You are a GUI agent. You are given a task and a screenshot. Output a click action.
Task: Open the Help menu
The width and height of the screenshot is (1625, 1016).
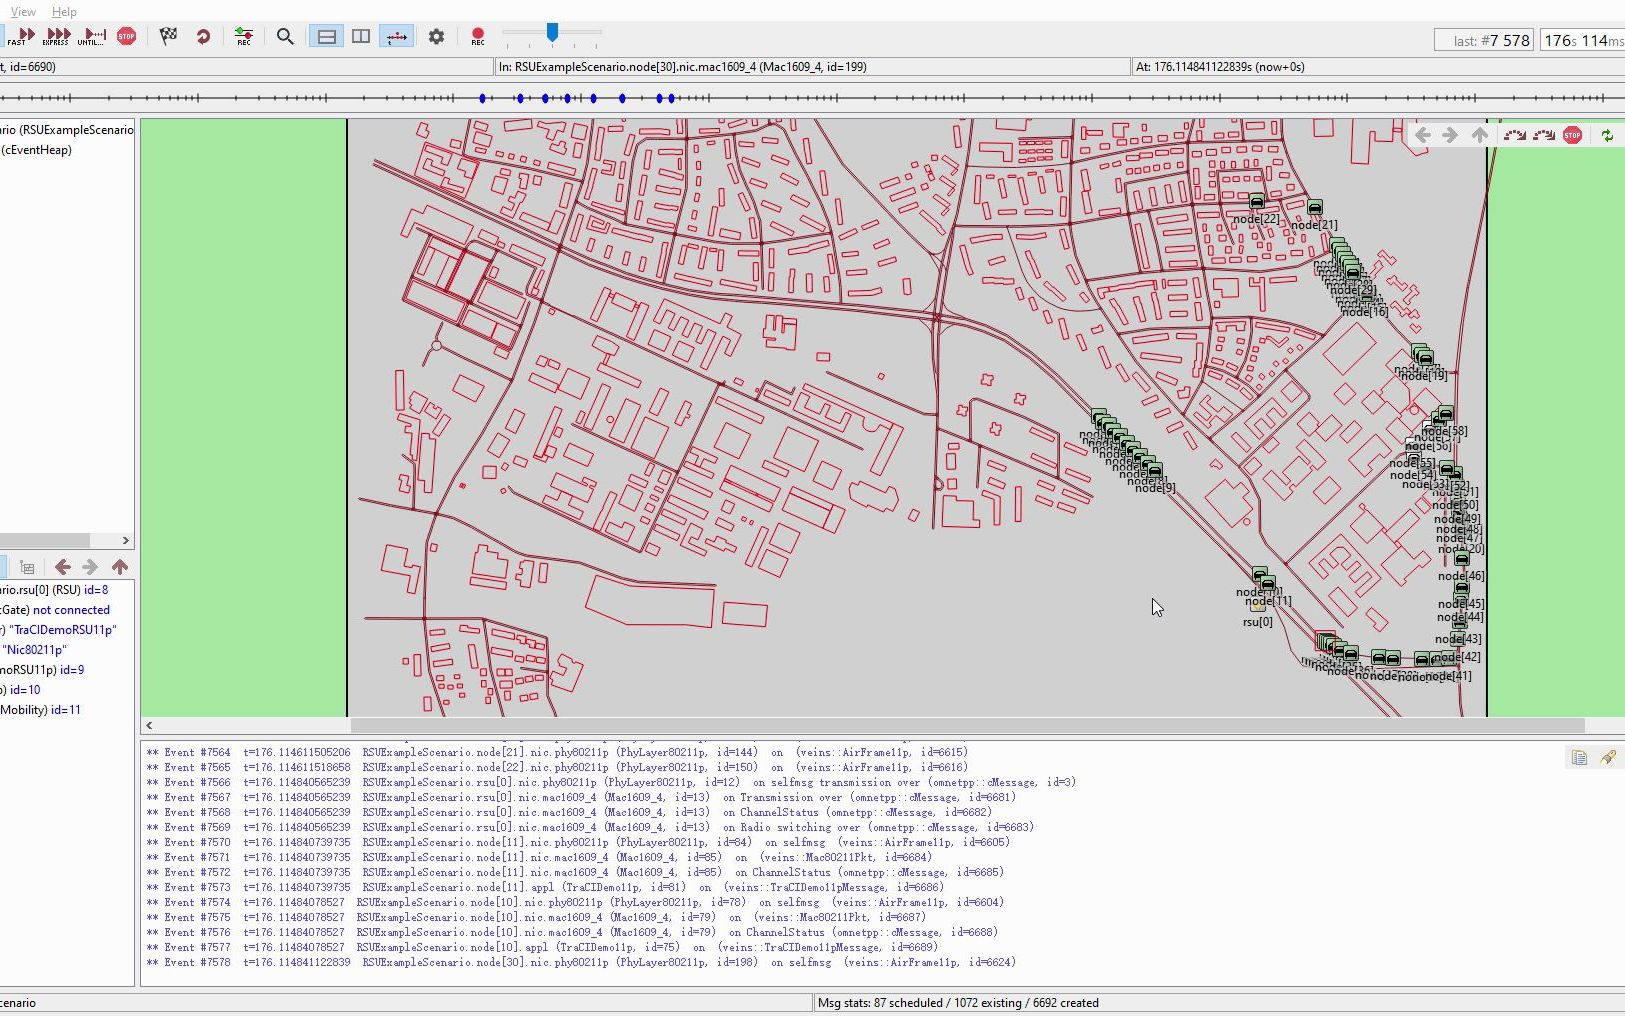point(64,12)
